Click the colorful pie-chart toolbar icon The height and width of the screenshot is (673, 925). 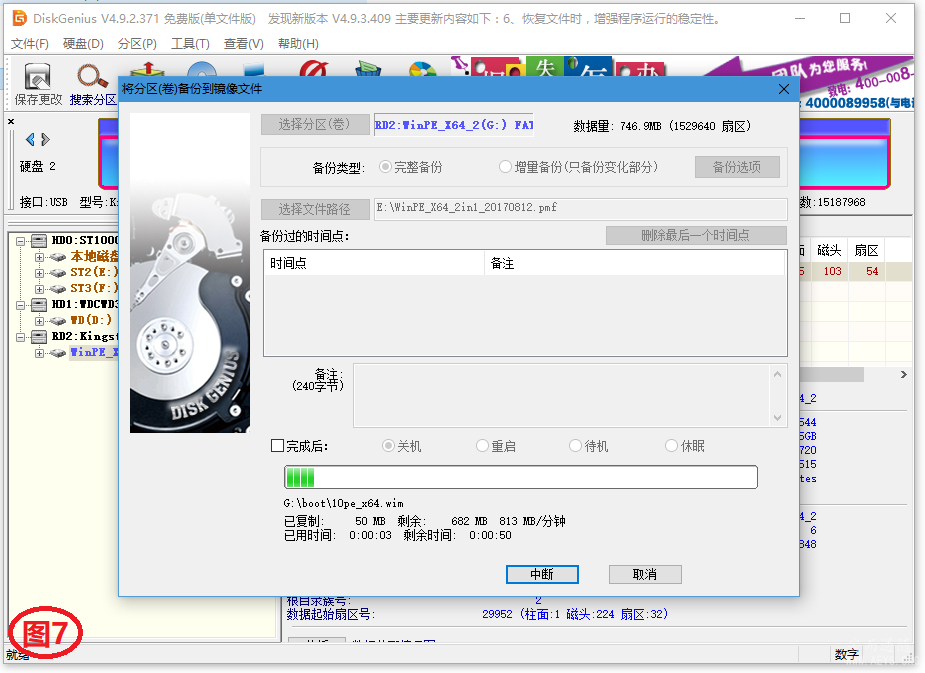[423, 70]
